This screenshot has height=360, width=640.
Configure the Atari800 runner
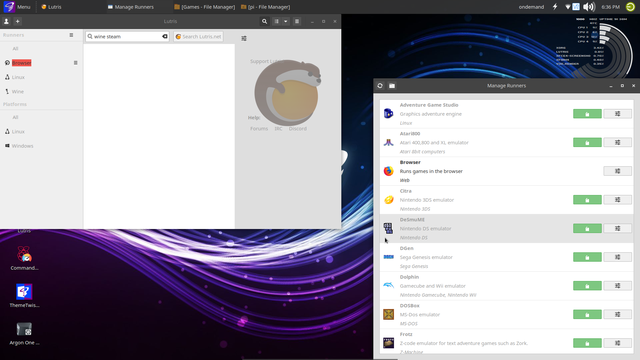click(617, 142)
